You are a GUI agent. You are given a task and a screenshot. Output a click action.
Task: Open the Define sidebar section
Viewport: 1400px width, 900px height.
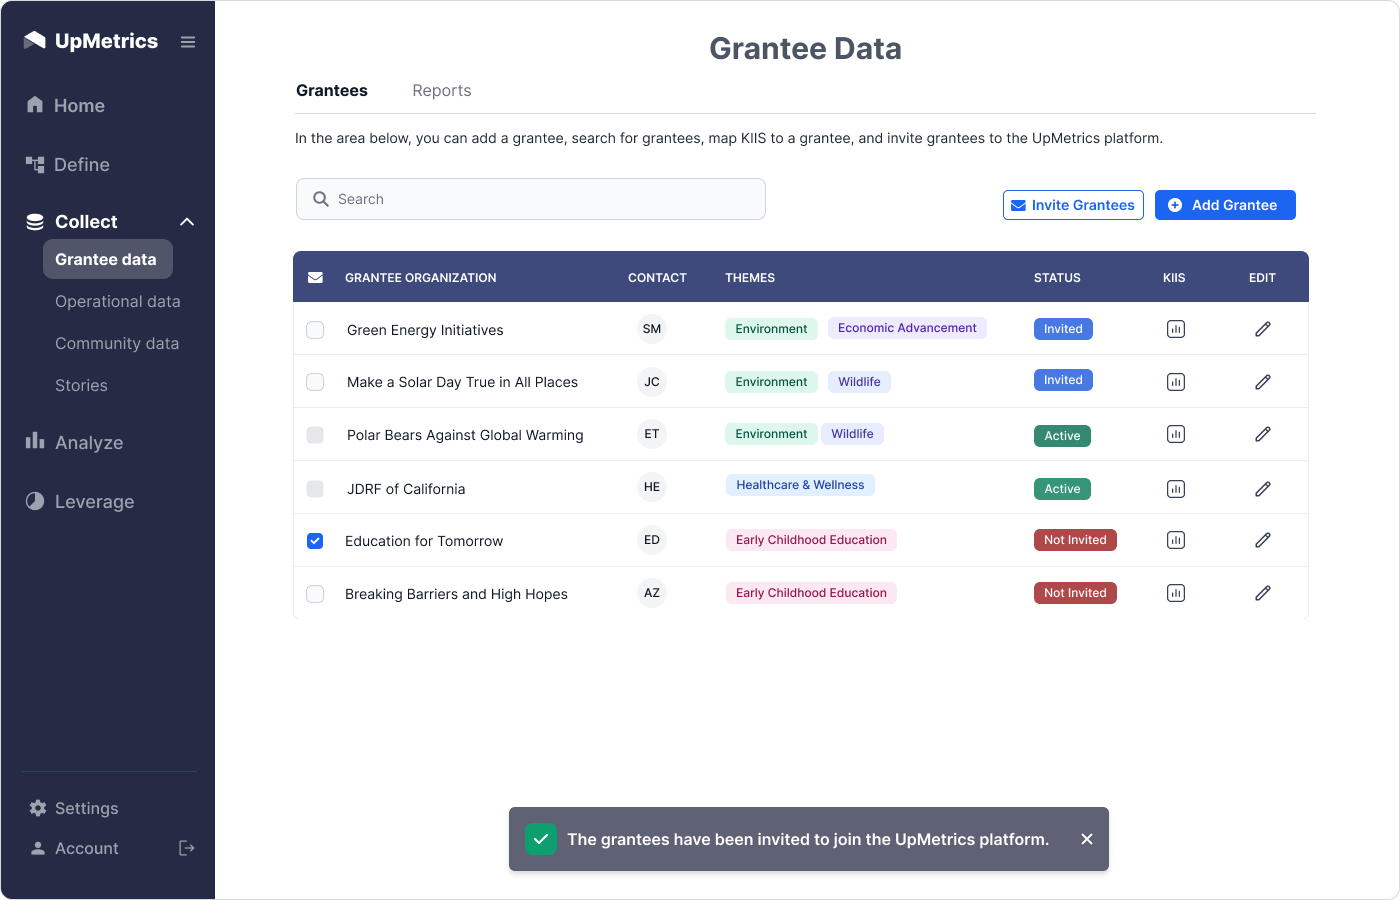point(81,165)
